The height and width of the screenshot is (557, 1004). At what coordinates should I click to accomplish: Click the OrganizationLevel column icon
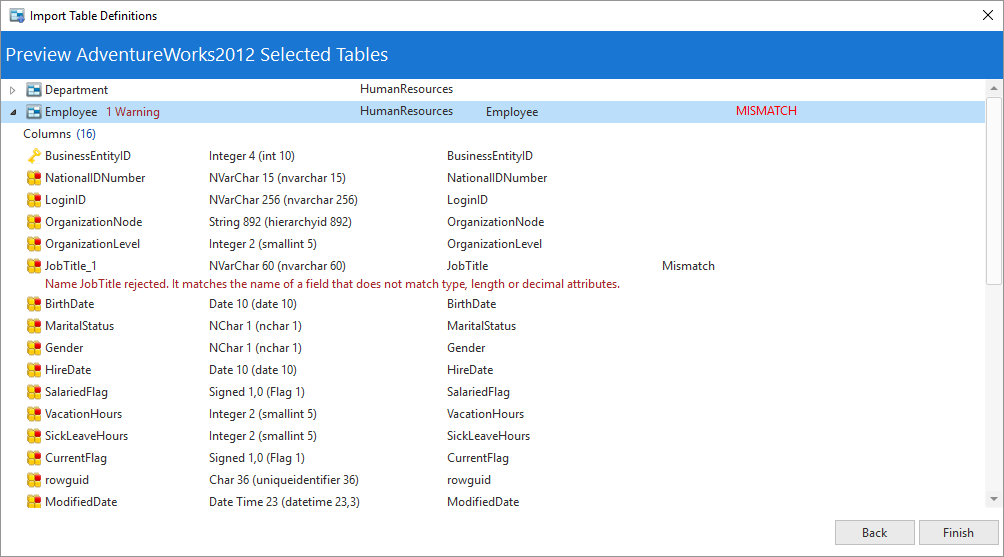[x=34, y=244]
